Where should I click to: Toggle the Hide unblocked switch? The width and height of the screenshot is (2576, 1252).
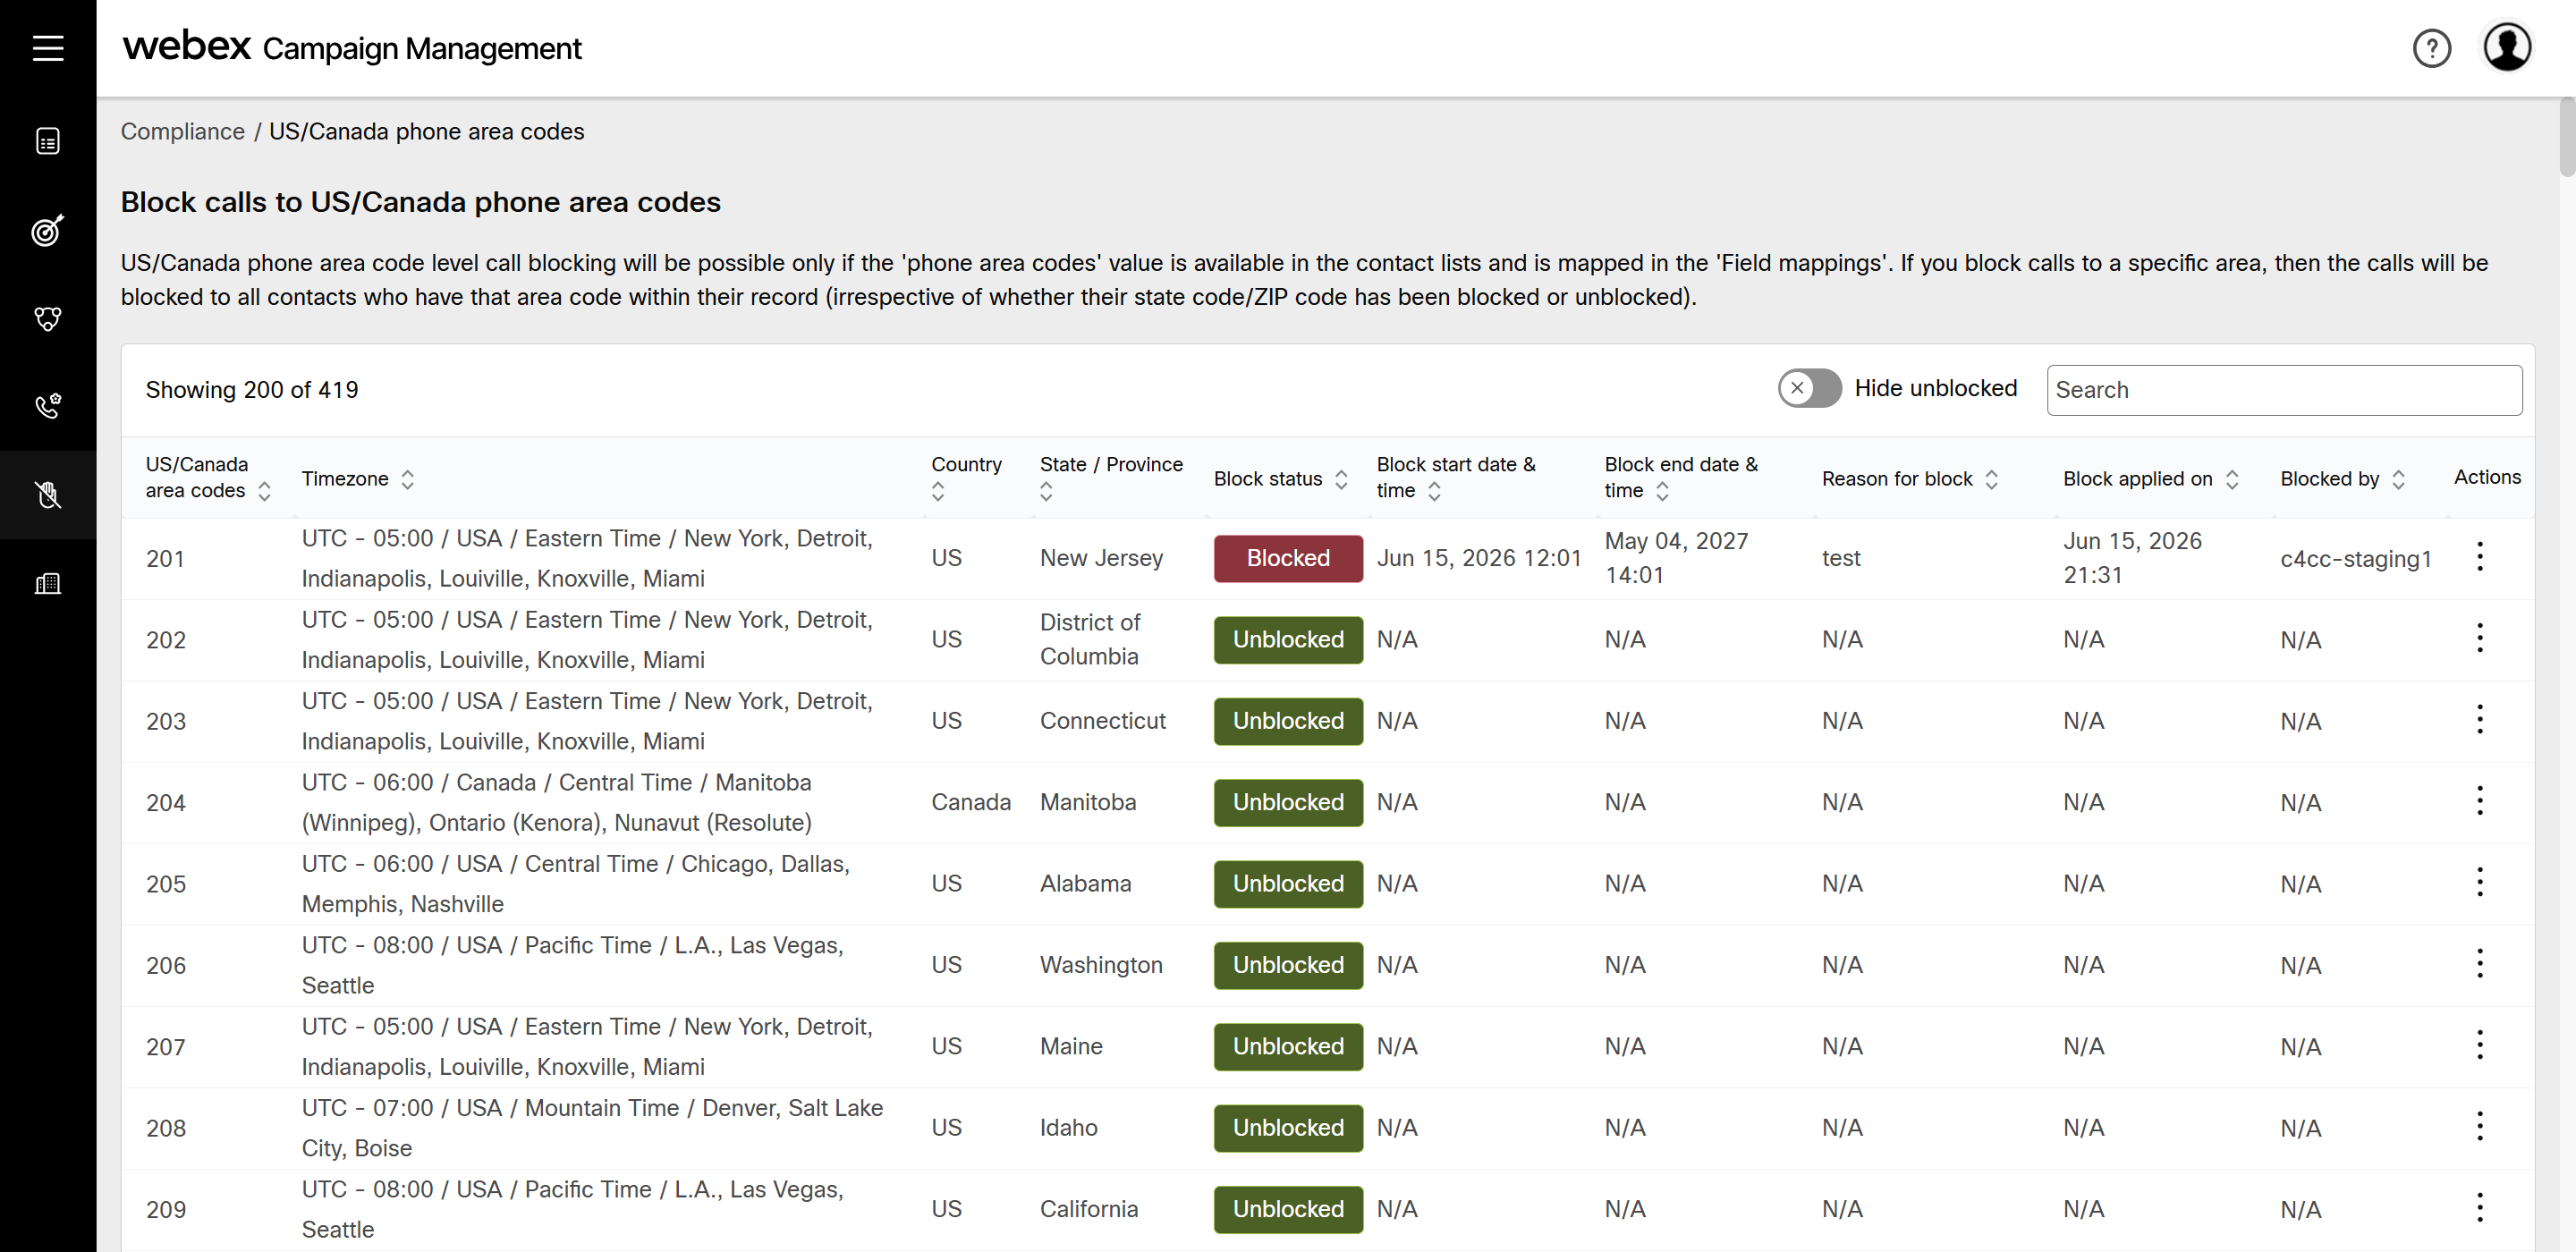point(1809,388)
